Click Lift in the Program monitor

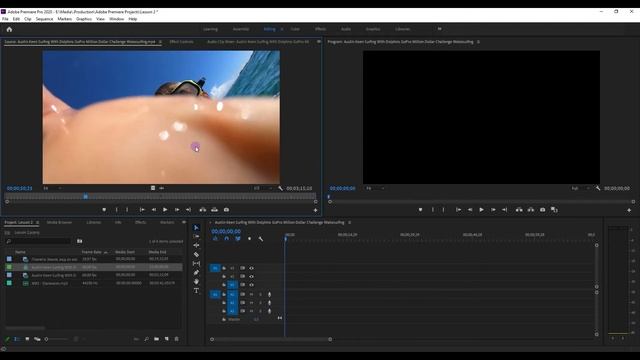[519, 210]
